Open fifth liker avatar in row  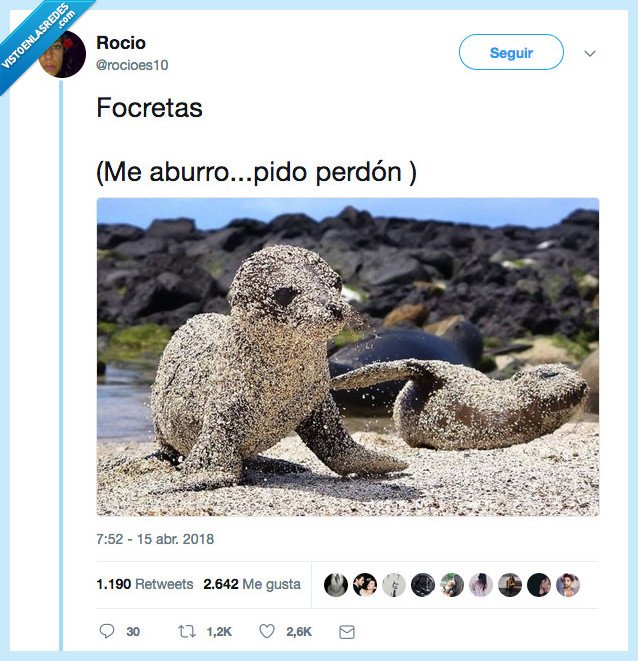452,585
